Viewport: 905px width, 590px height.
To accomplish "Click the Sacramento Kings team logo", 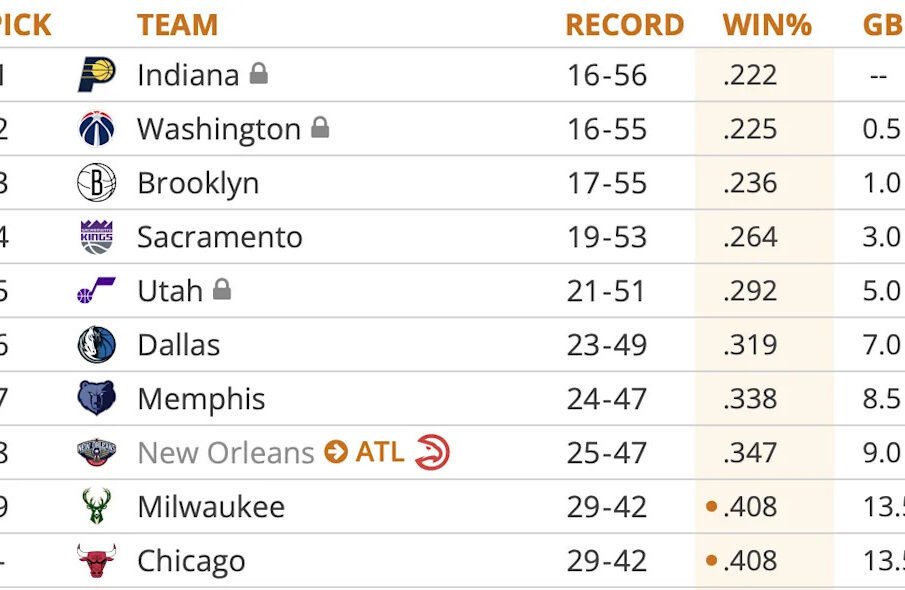I will (x=97, y=237).
